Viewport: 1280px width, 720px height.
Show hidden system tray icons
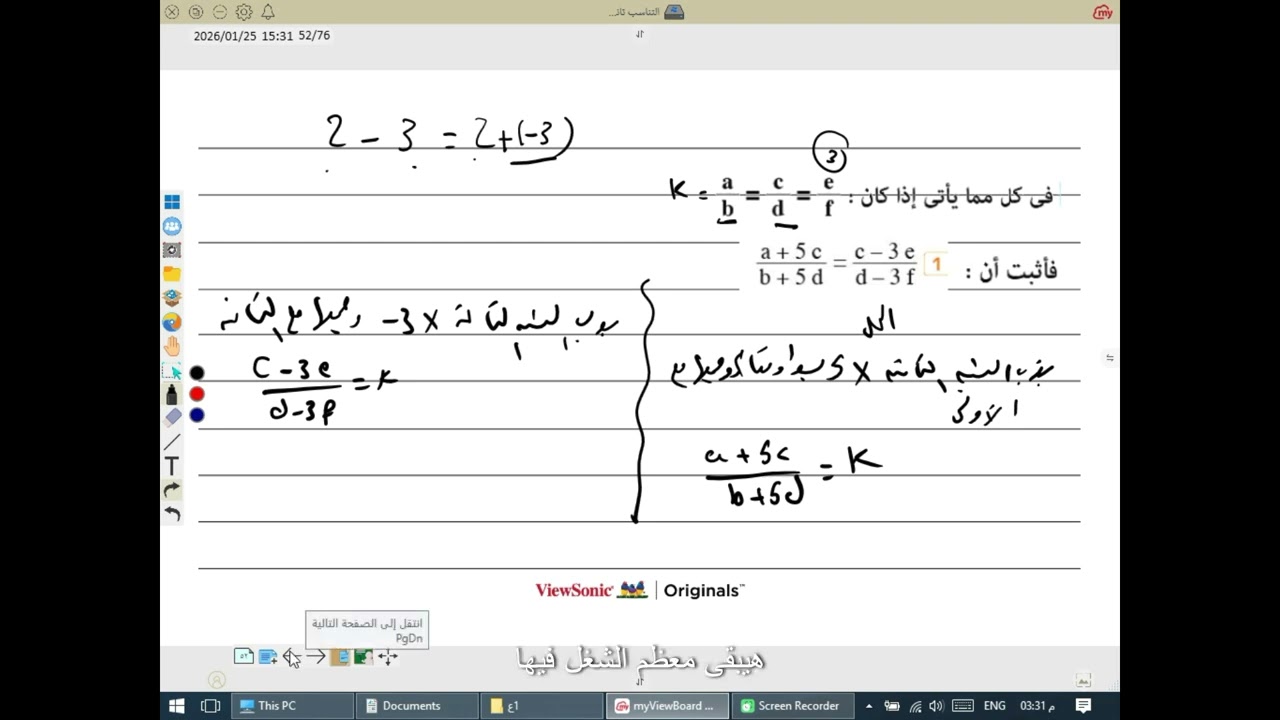click(868, 705)
